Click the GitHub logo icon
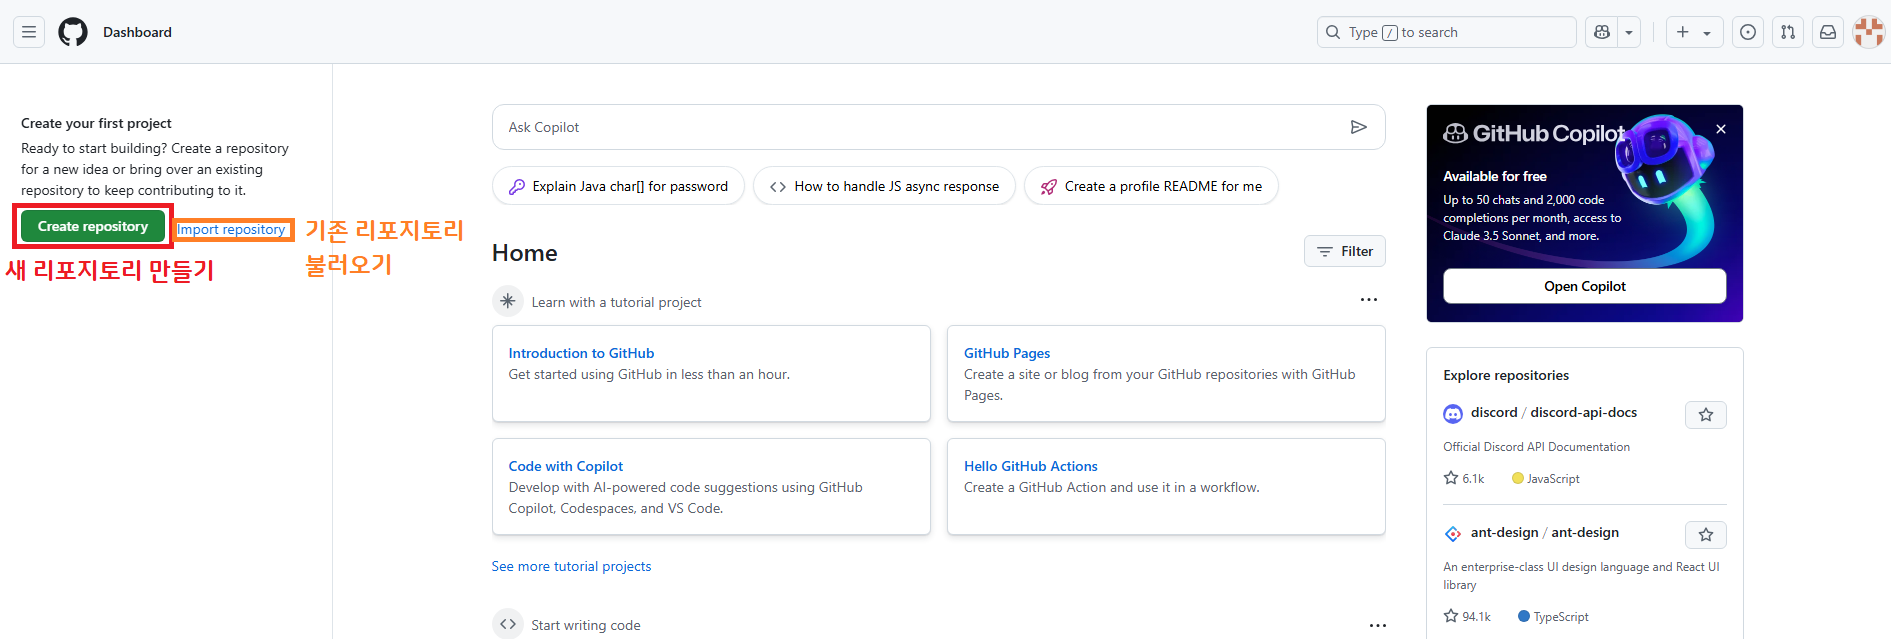 pos(73,32)
